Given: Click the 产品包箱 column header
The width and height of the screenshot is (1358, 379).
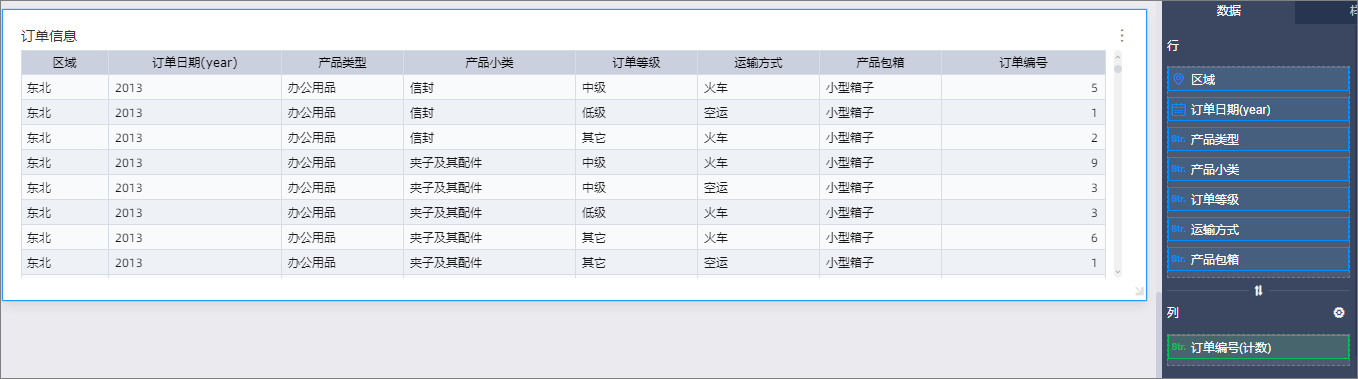Looking at the screenshot, I should [x=880, y=62].
